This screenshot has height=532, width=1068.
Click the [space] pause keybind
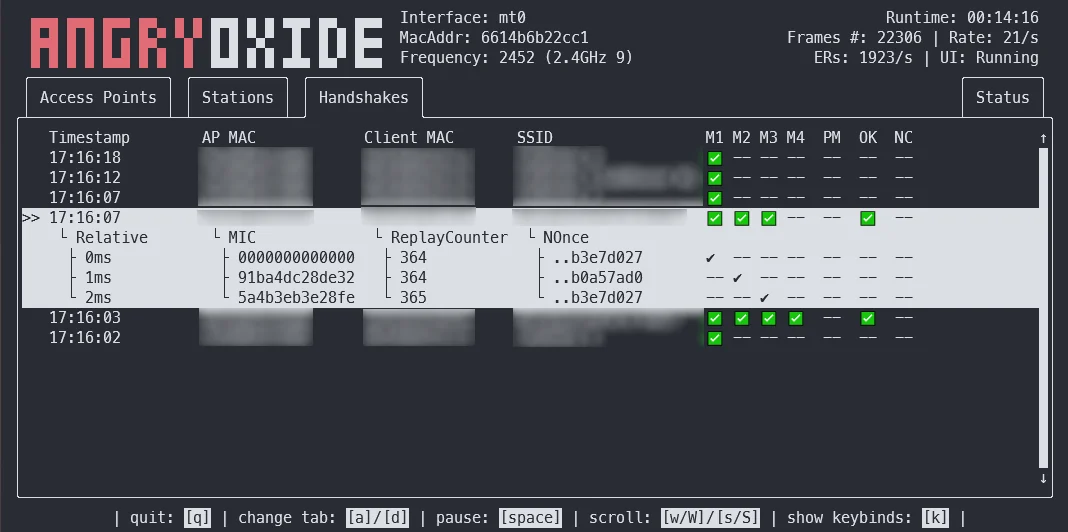click(530, 518)
